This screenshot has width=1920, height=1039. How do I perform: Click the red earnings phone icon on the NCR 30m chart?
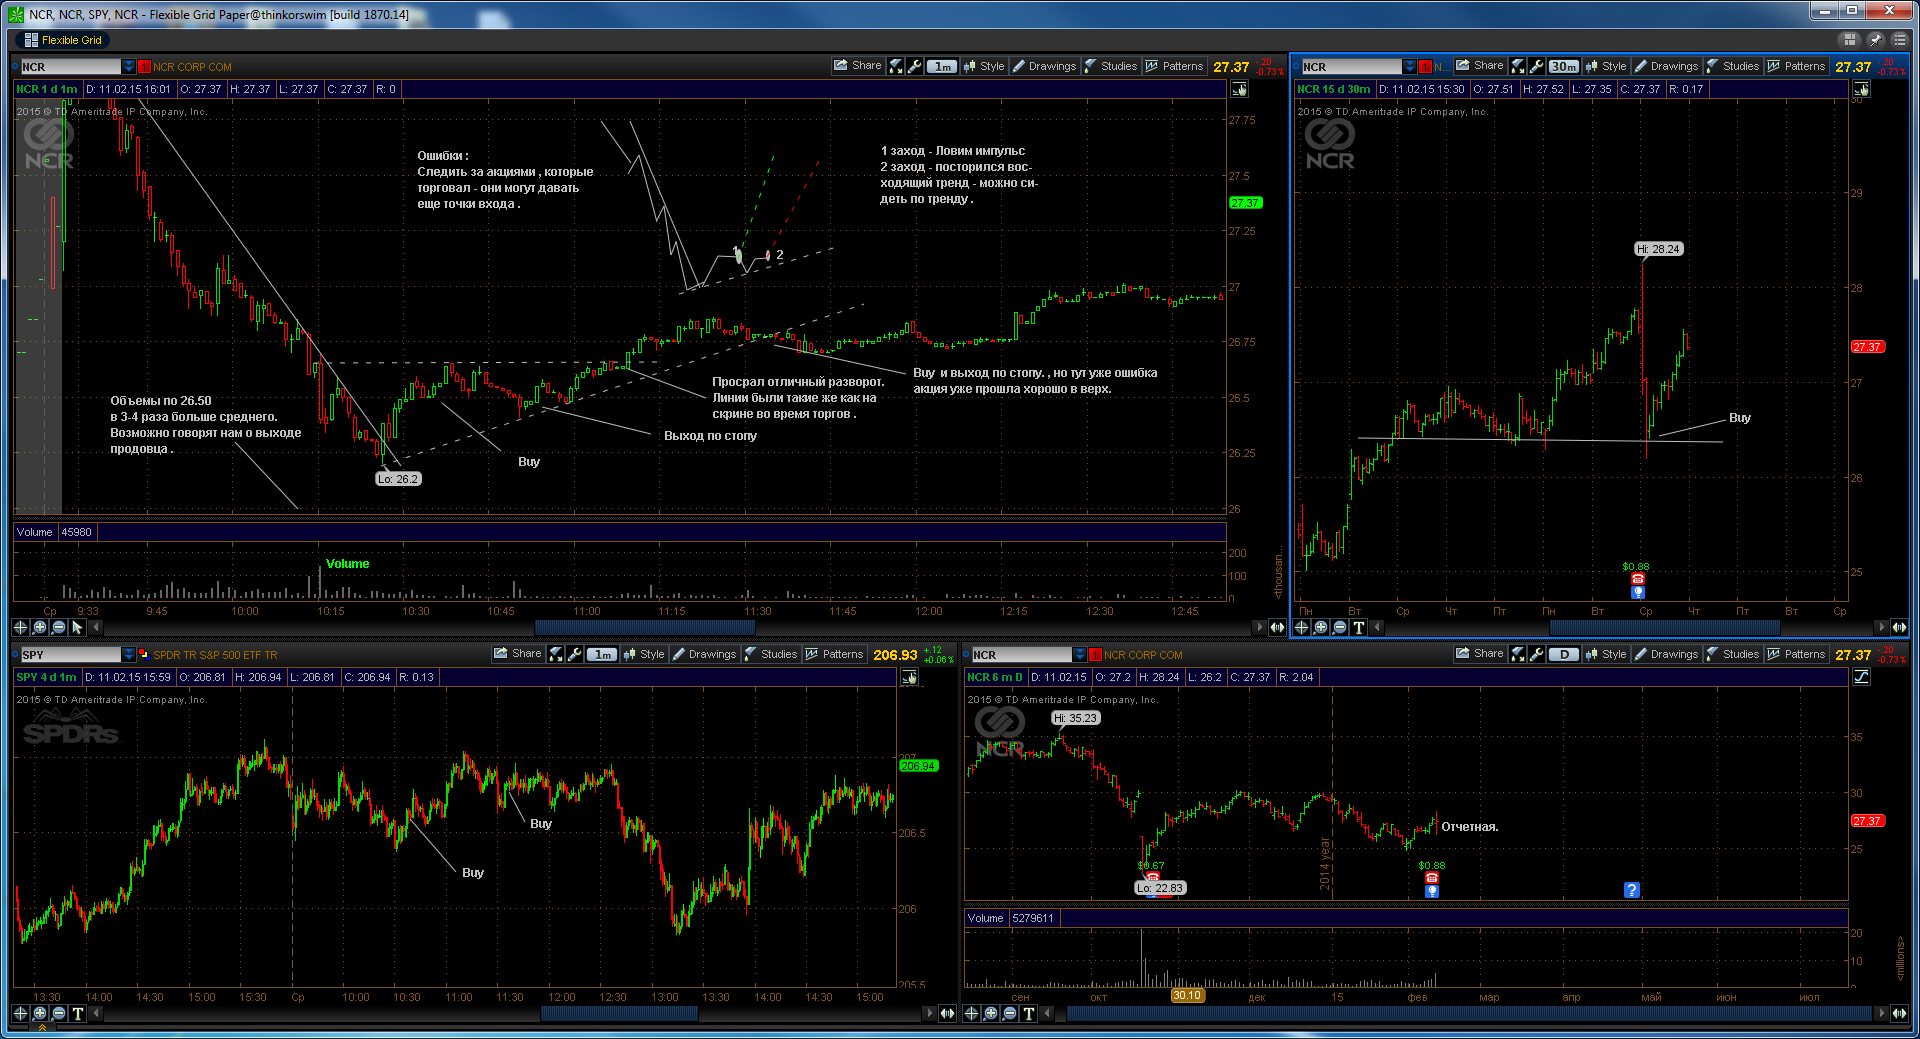click(1638, 579)
